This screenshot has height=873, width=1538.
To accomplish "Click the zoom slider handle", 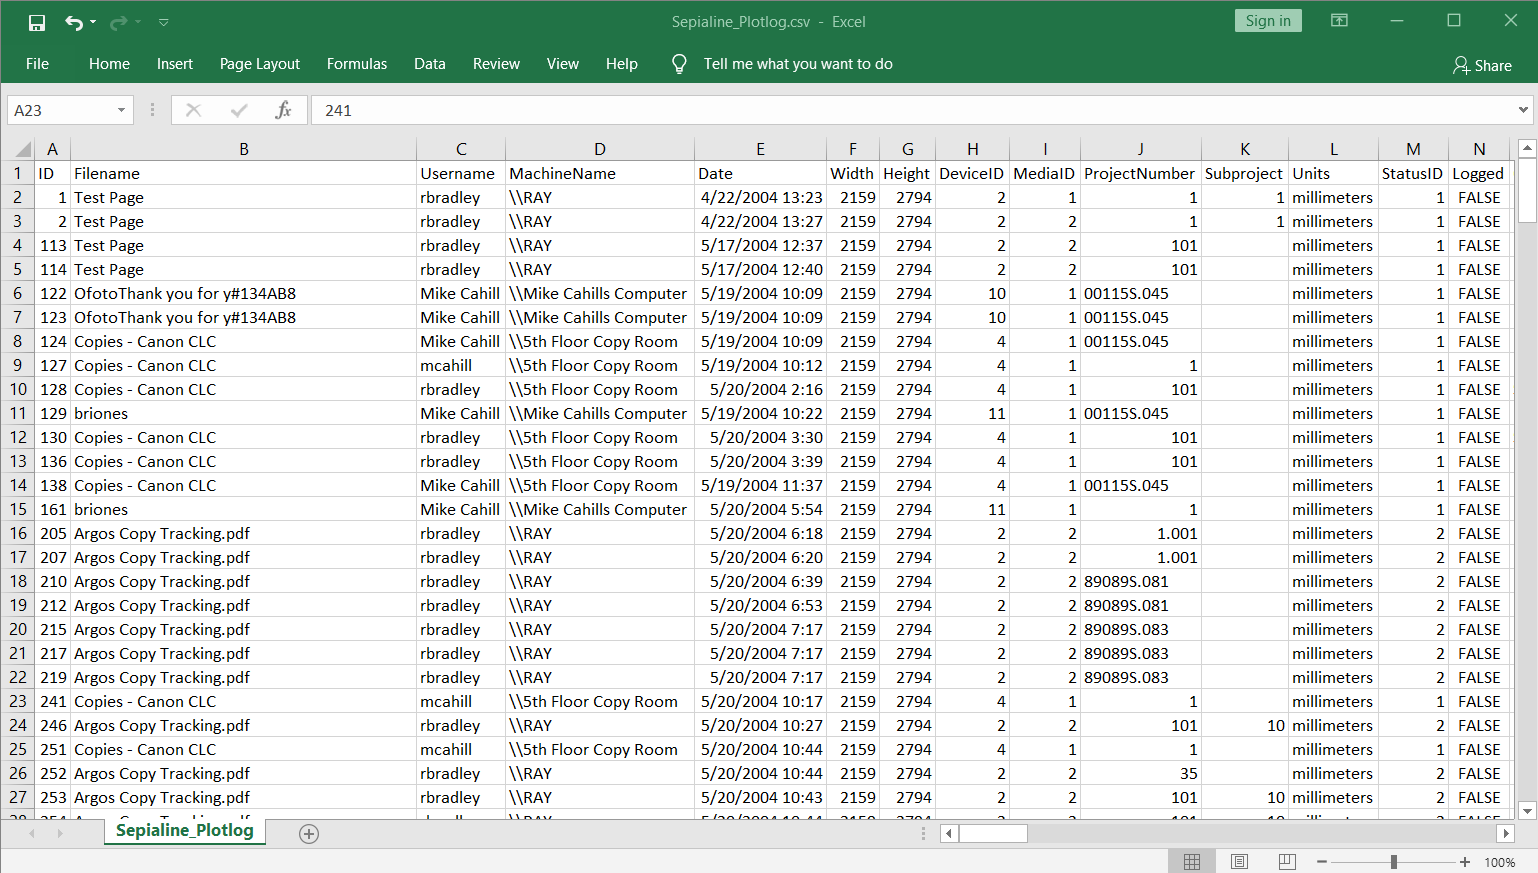I will tap(1393, 862).
